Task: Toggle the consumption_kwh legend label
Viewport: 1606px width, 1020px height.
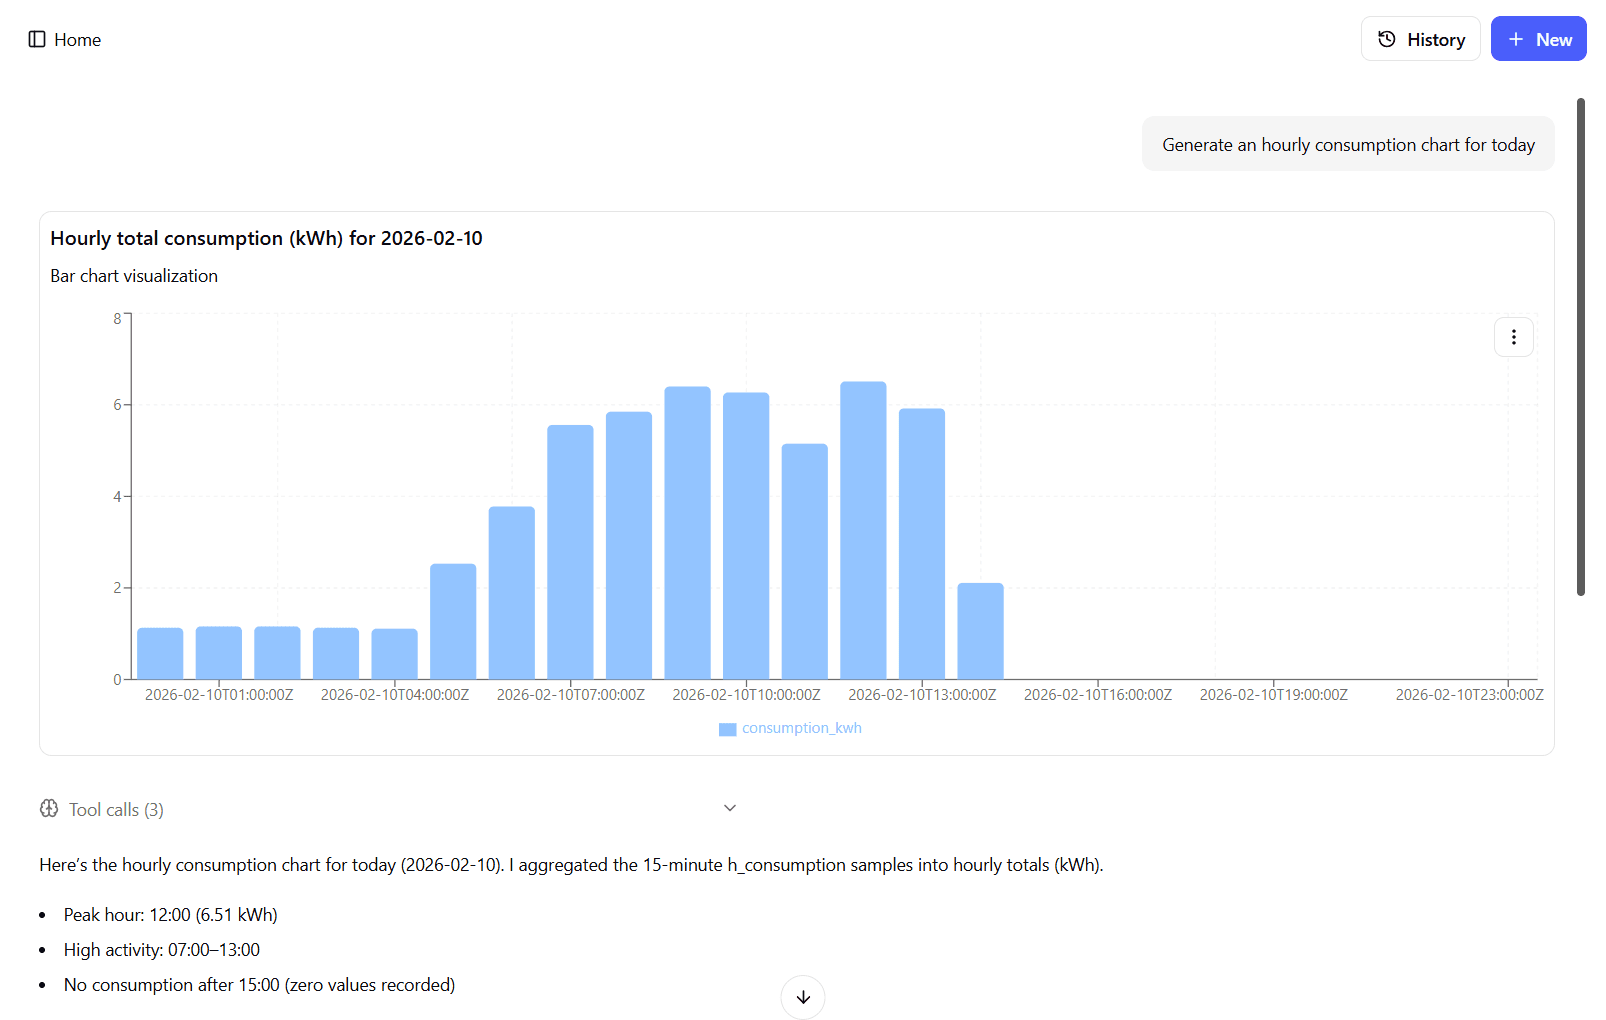Action: coord(801,728)
